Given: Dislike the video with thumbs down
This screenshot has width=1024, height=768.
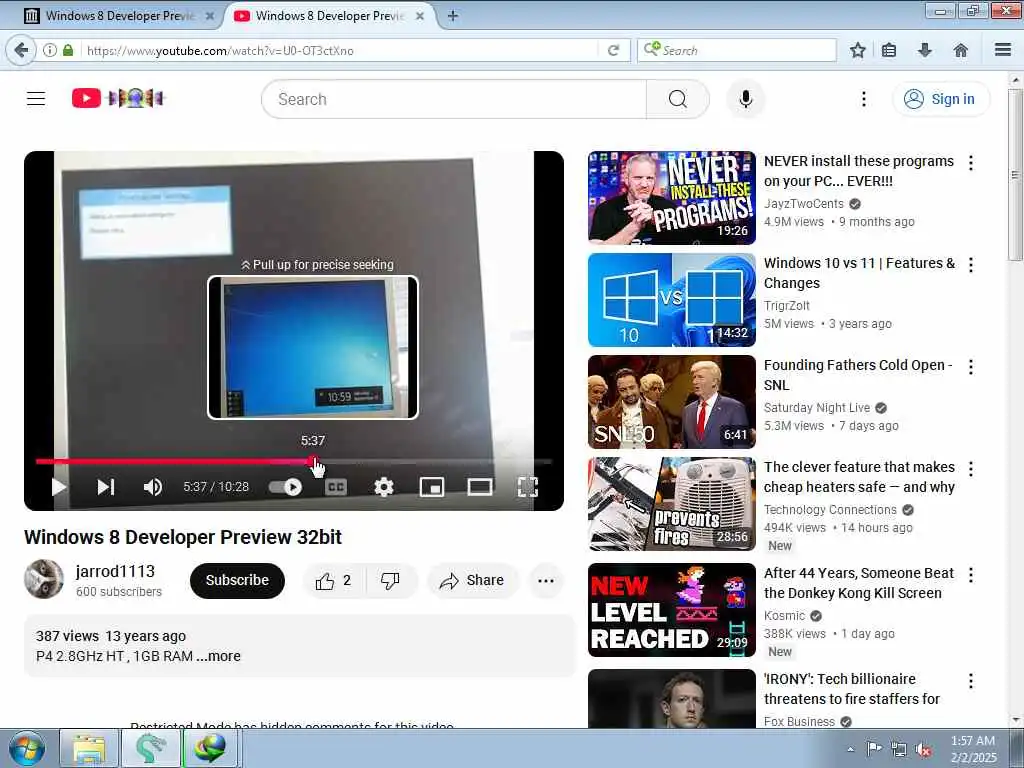Looking at the screenshot, I should pyautogui.click(x=391, y=581).
